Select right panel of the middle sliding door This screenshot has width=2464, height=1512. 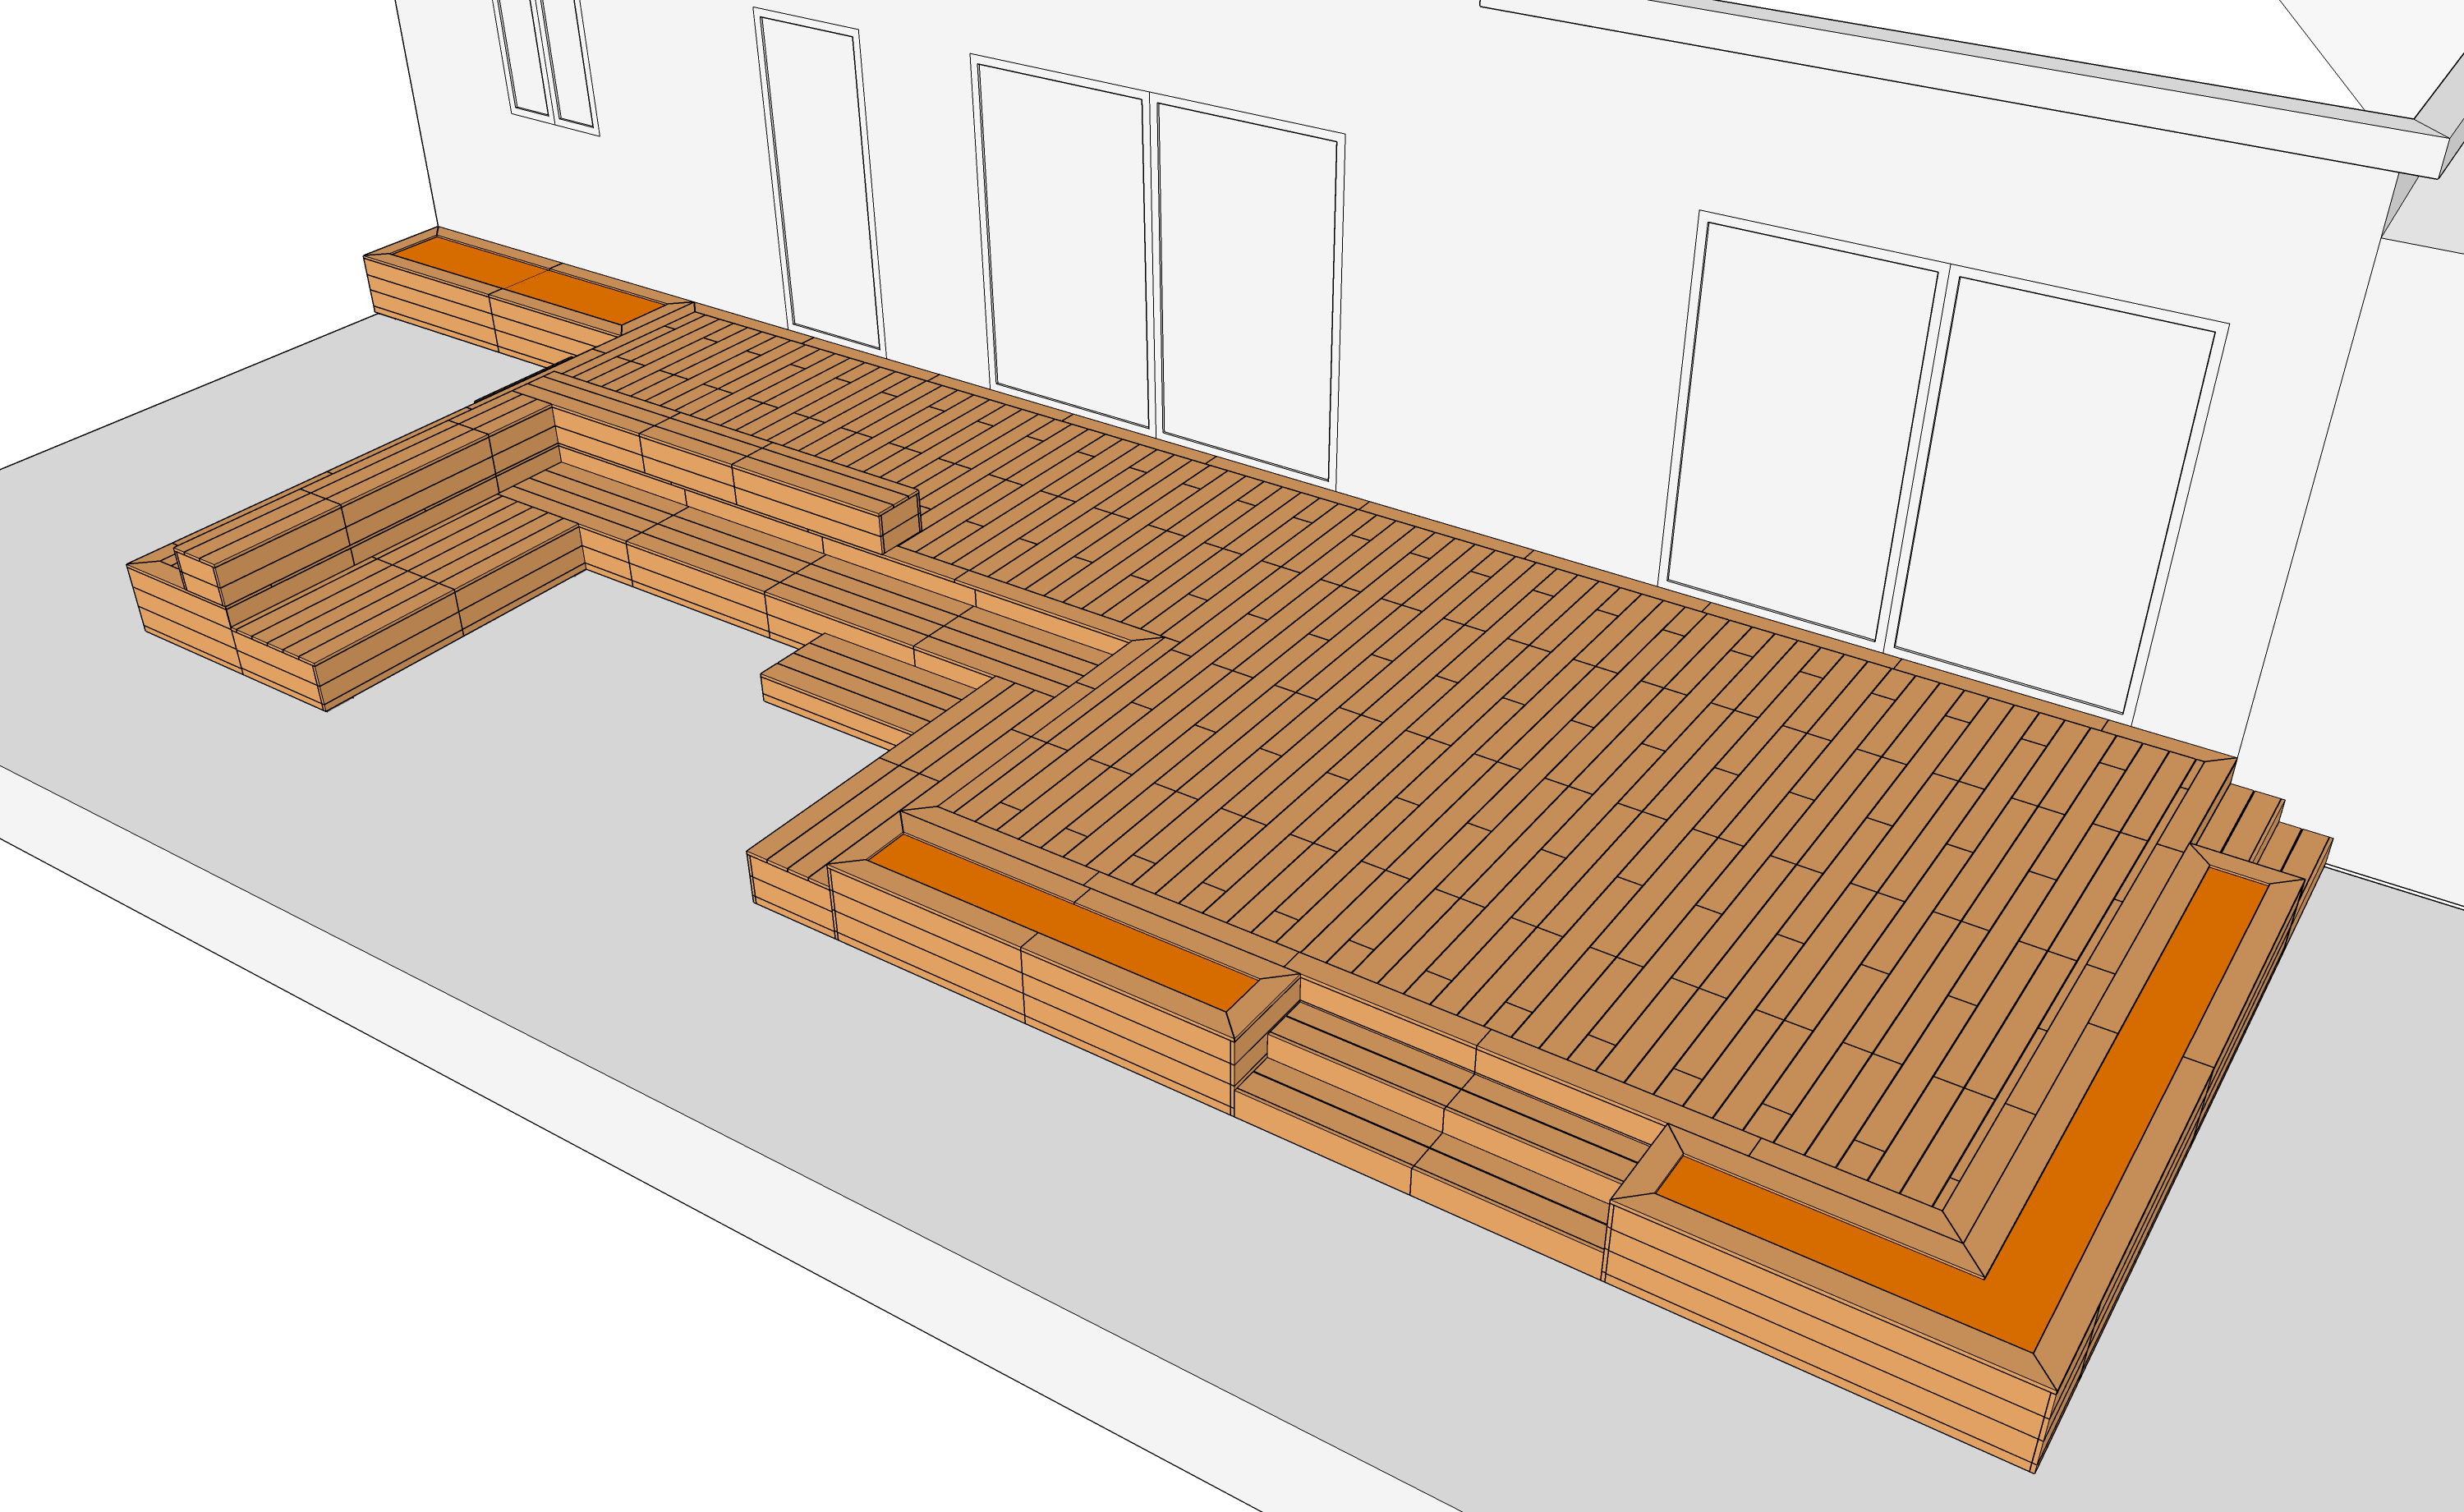(1247, 292)
